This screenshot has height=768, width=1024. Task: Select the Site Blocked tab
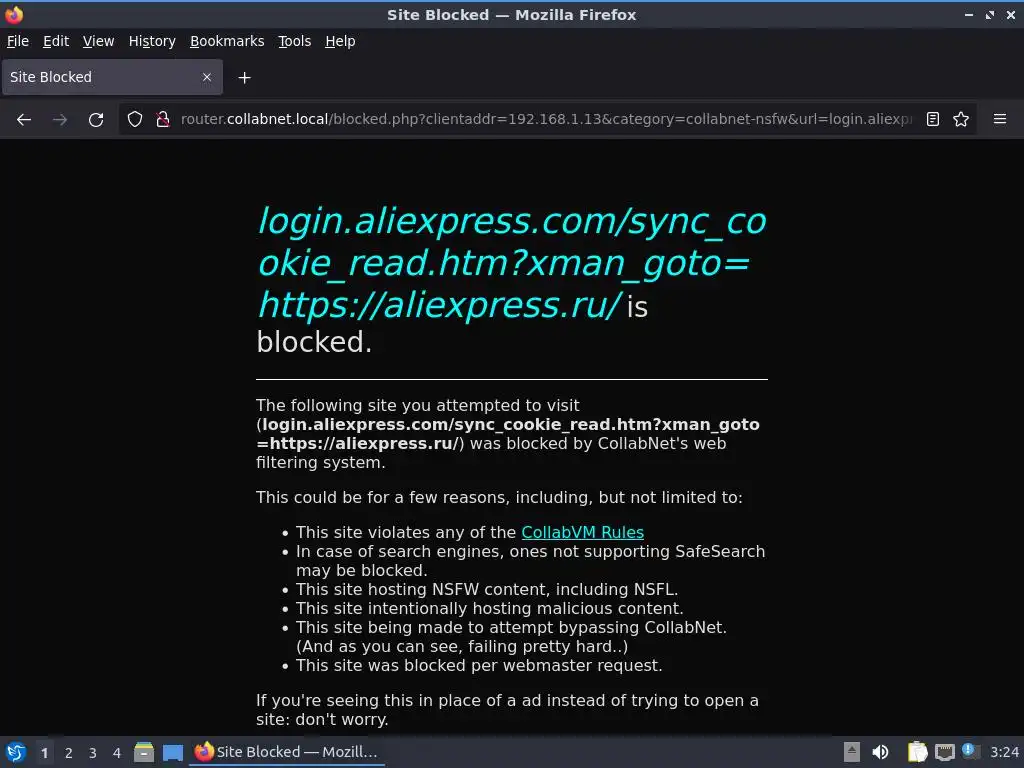[112, 77]
